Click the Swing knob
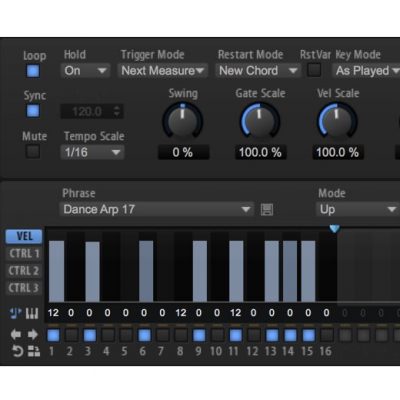Screen dimensions: 400x400 (182, 121)
